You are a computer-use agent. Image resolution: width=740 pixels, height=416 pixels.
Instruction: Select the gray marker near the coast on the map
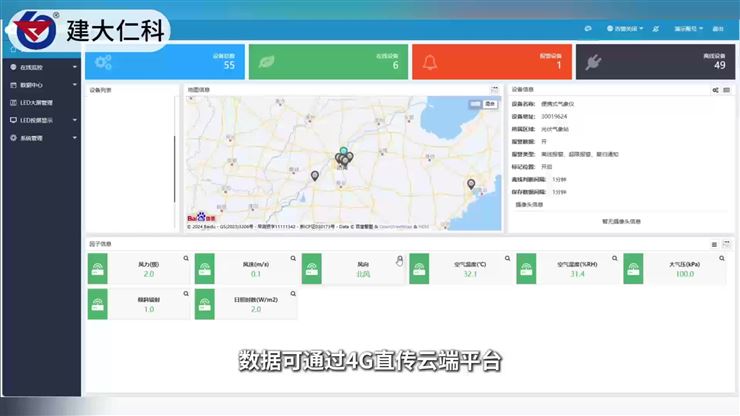coord(471,184)
